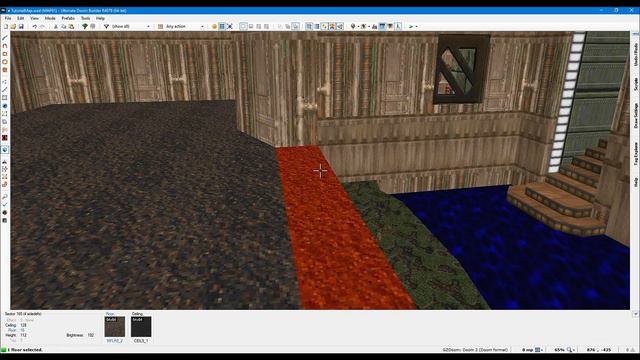
Task: Toggle the highlighted paste-options toolbar button
Action: 296,27
